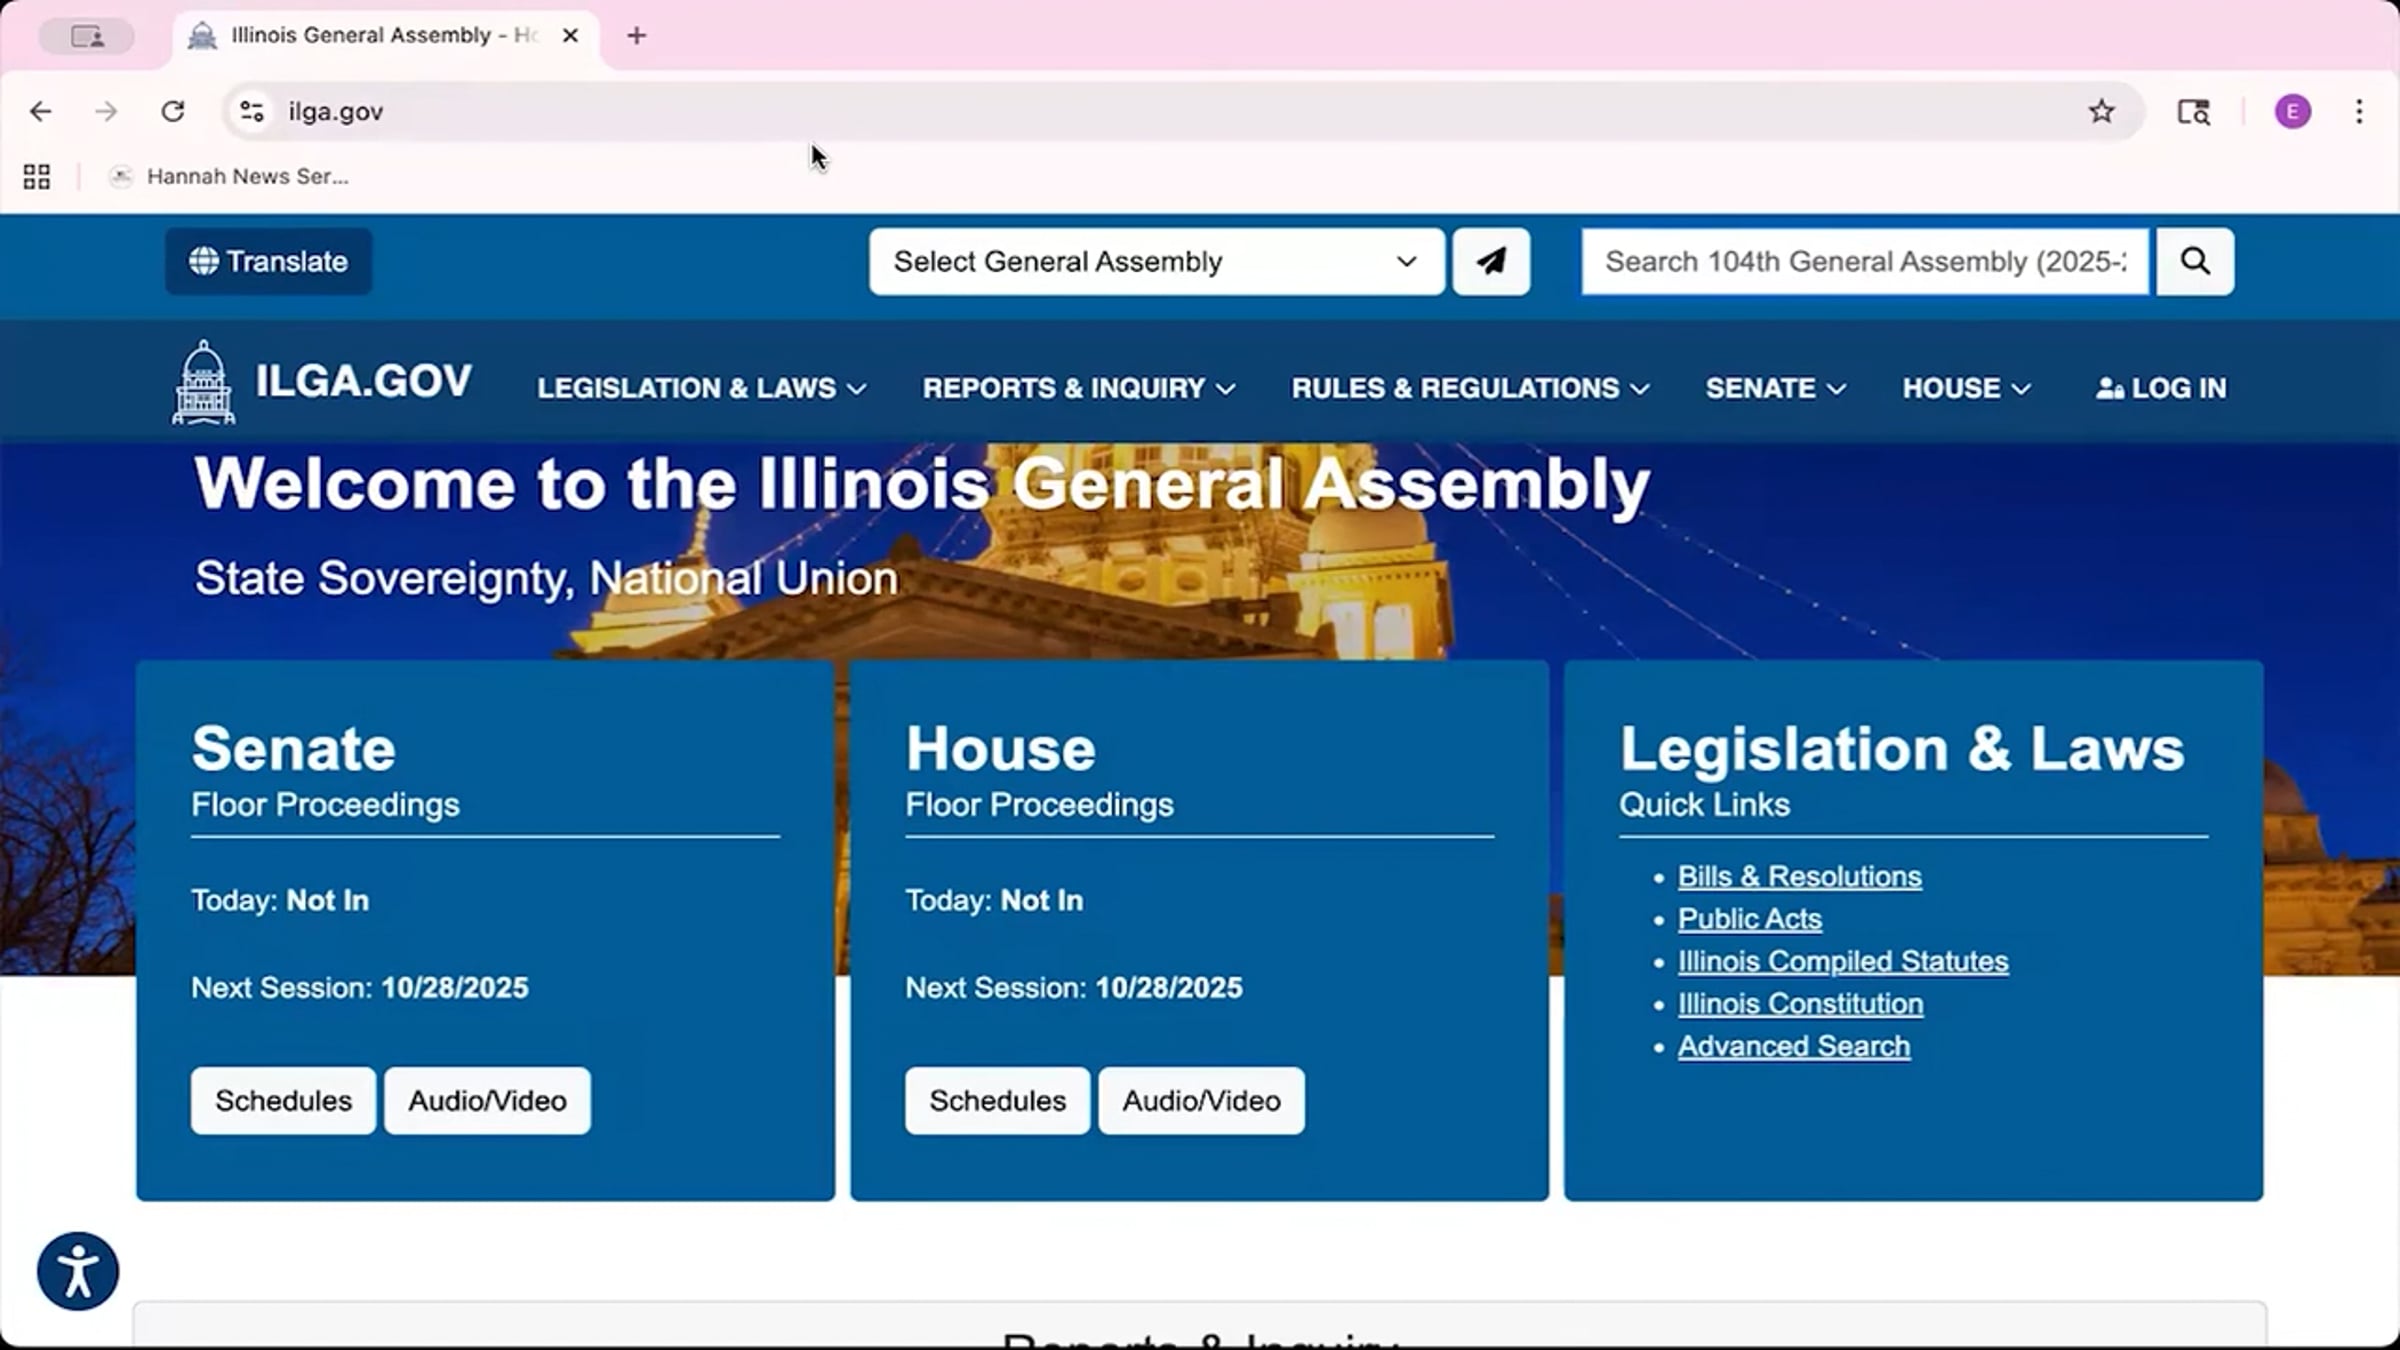This screenshot has width=2400, height=1350.
Task: Open the accessibility options icon
Action: pyautogui.click(x=78, y=1271)
